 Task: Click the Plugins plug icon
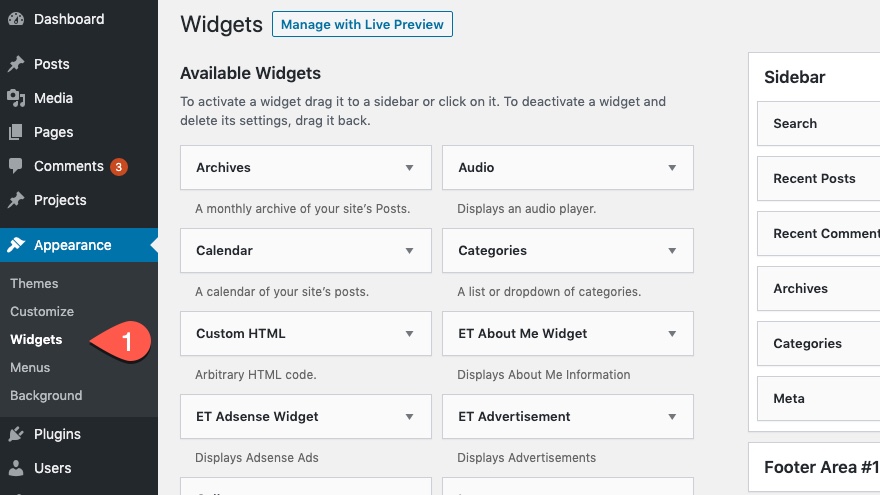(16, 434)
